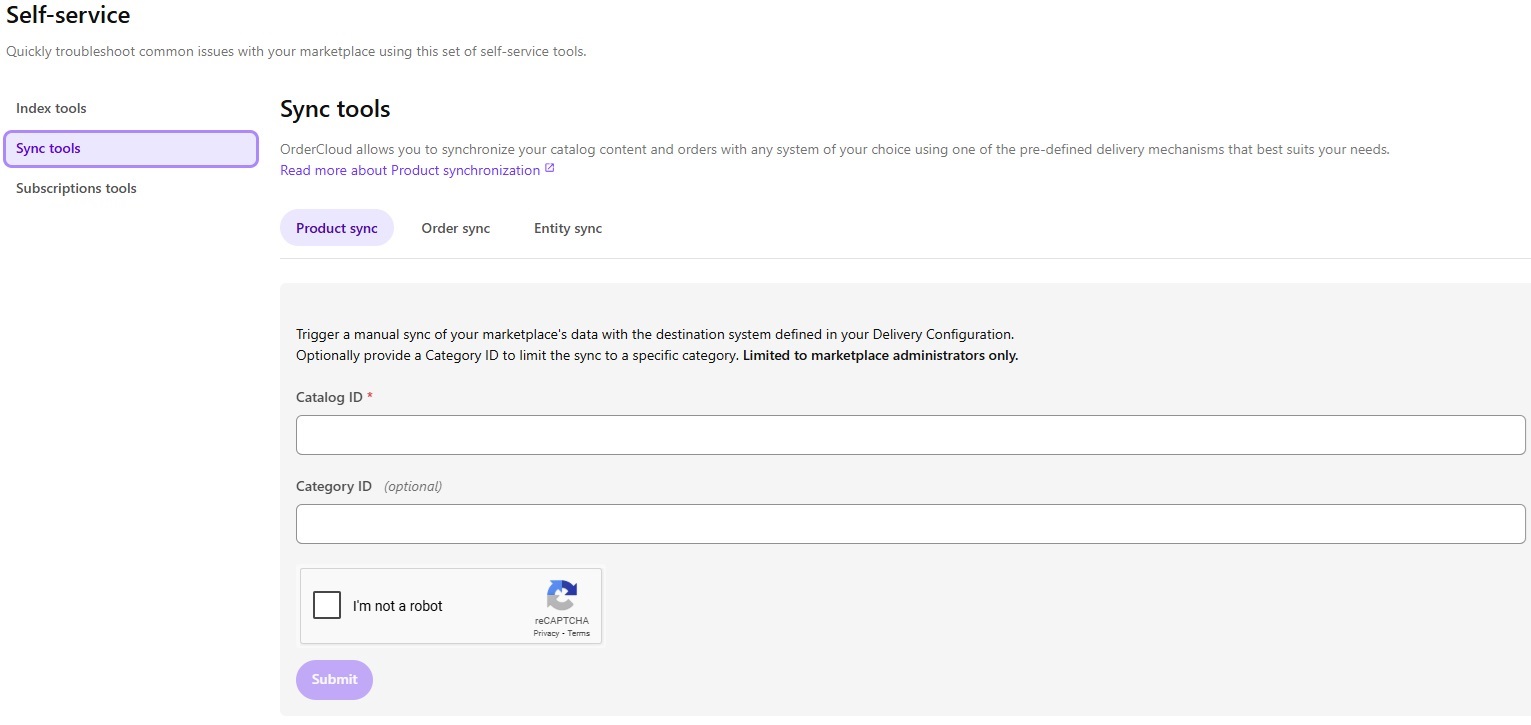Click the I'm not a robot label text
1531x725 pixels.
(397, 606)
